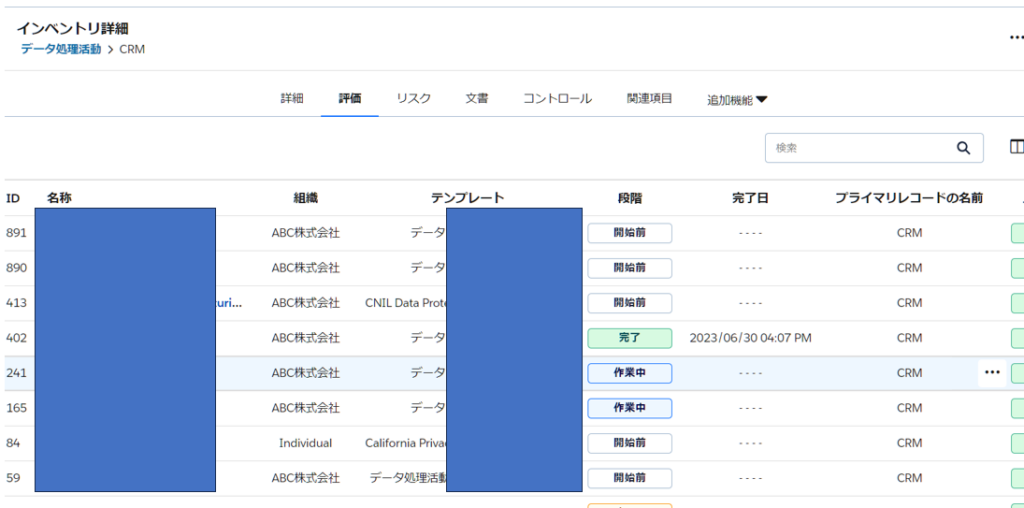Screen dimensions: 1024x508
Task: Click the 完了 status badge in row 402
Action: coord(629,338)
